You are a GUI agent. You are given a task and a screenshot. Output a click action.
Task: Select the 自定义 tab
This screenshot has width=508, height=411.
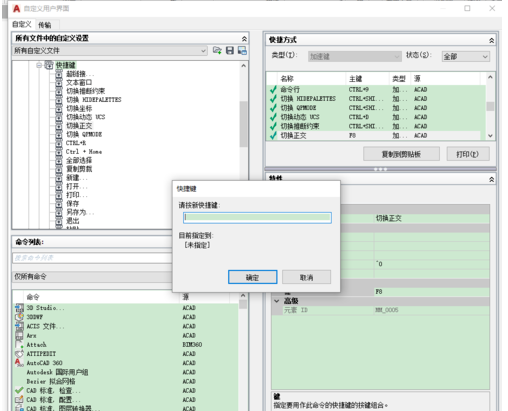pos(22,24)
